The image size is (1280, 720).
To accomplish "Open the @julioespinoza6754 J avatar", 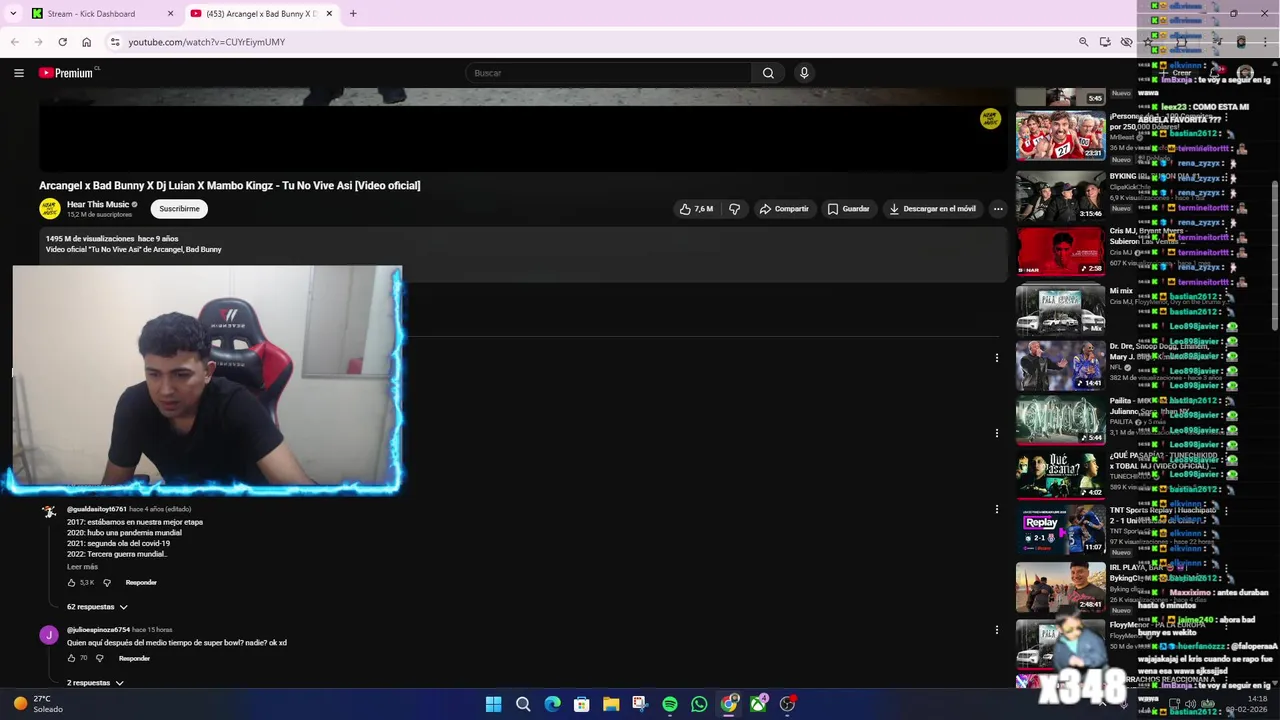I will 48,635.
